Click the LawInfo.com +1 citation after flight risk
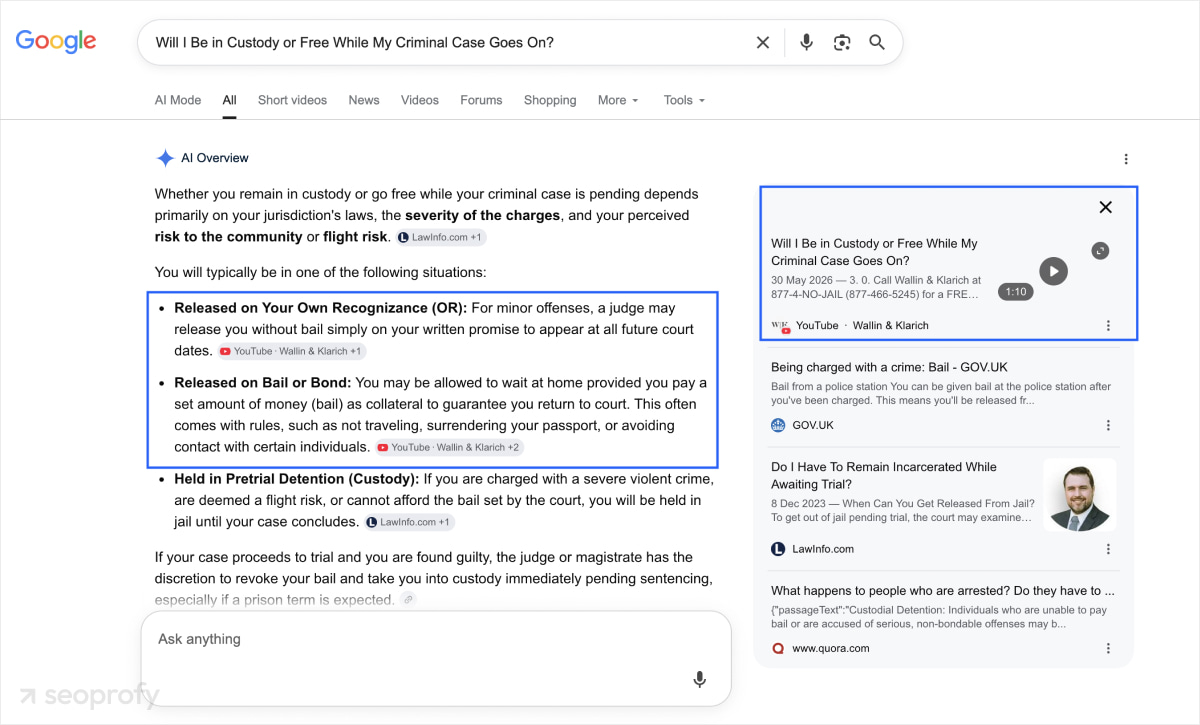The width and height of the screenshot is (1200, 725). 440,238
